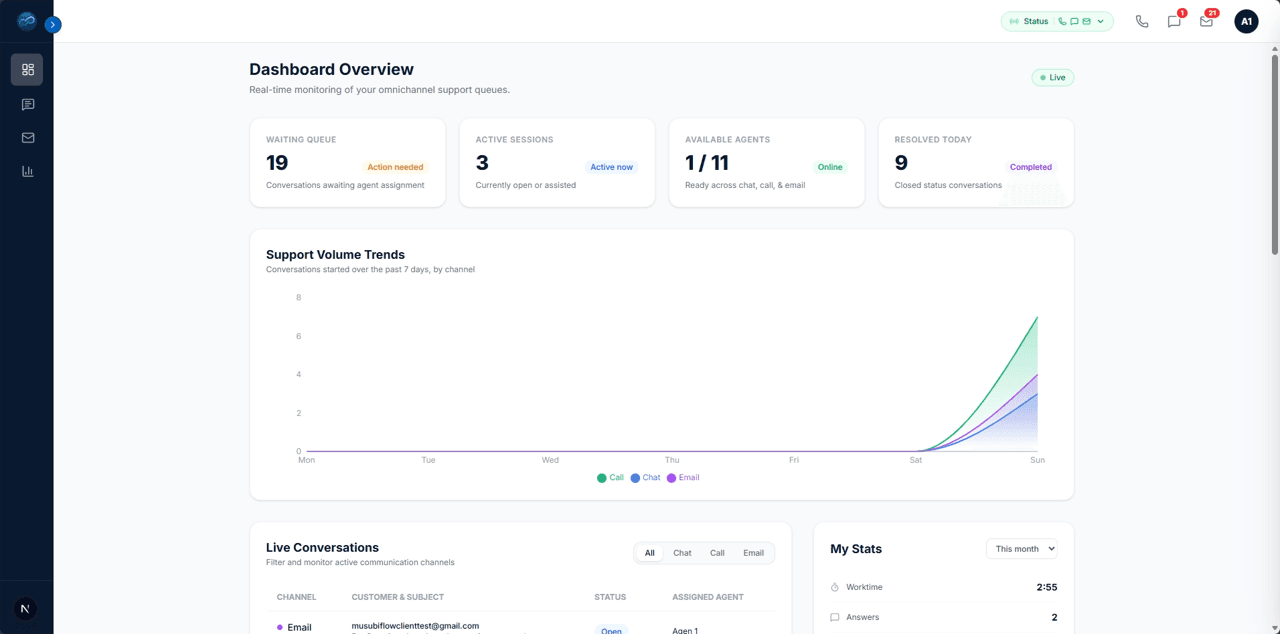This screenshot has height=634, width=1280.
Task: Toggle the Call series in chart legend
Action: pyautogui.click(x=610, y=478)
